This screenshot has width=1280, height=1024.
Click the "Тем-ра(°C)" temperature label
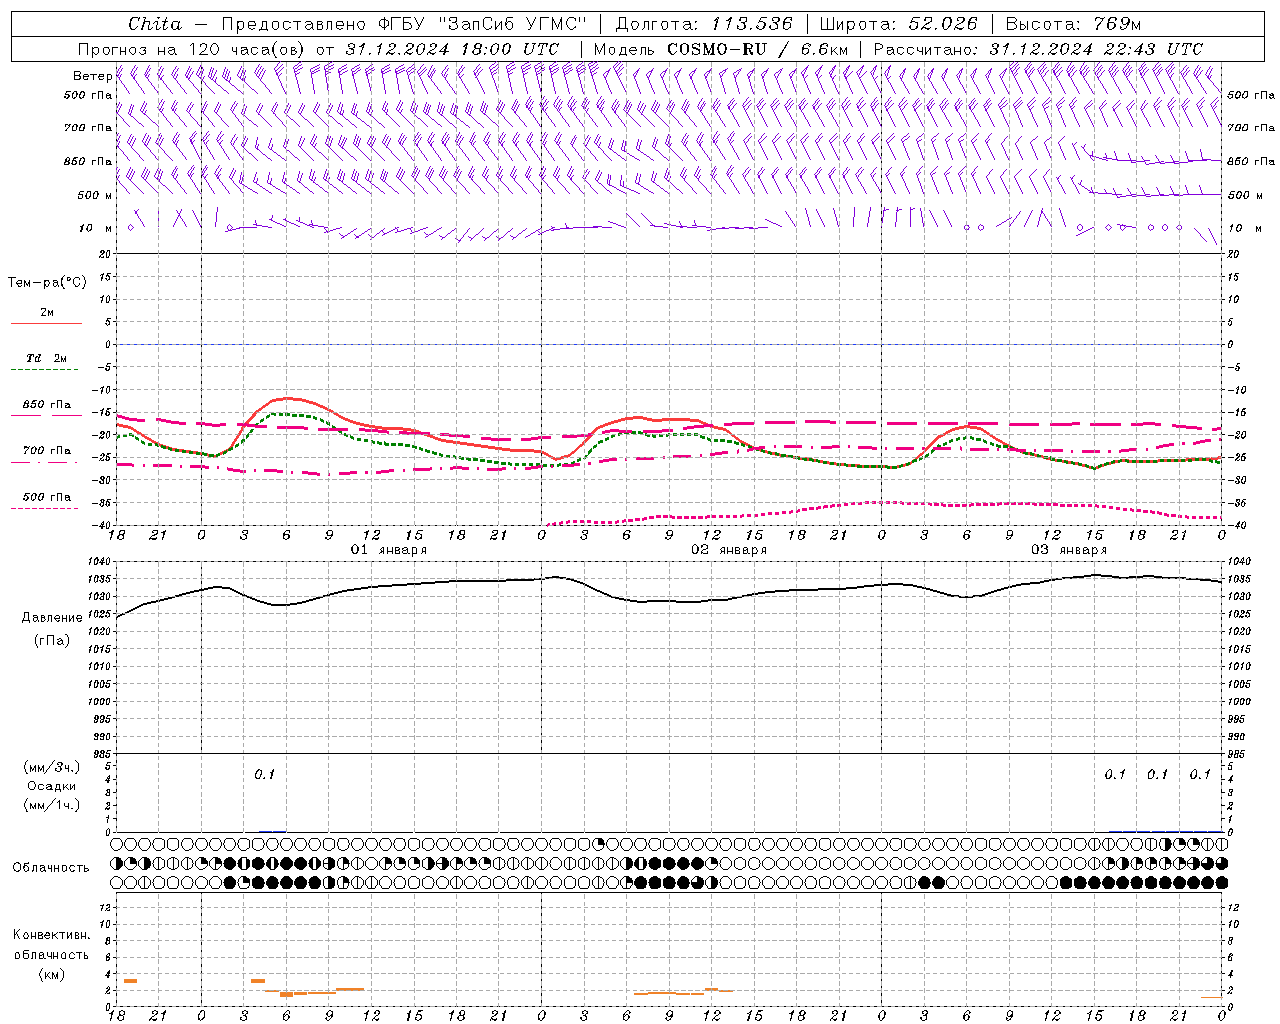pyautogui.click(x=47, y=283)
